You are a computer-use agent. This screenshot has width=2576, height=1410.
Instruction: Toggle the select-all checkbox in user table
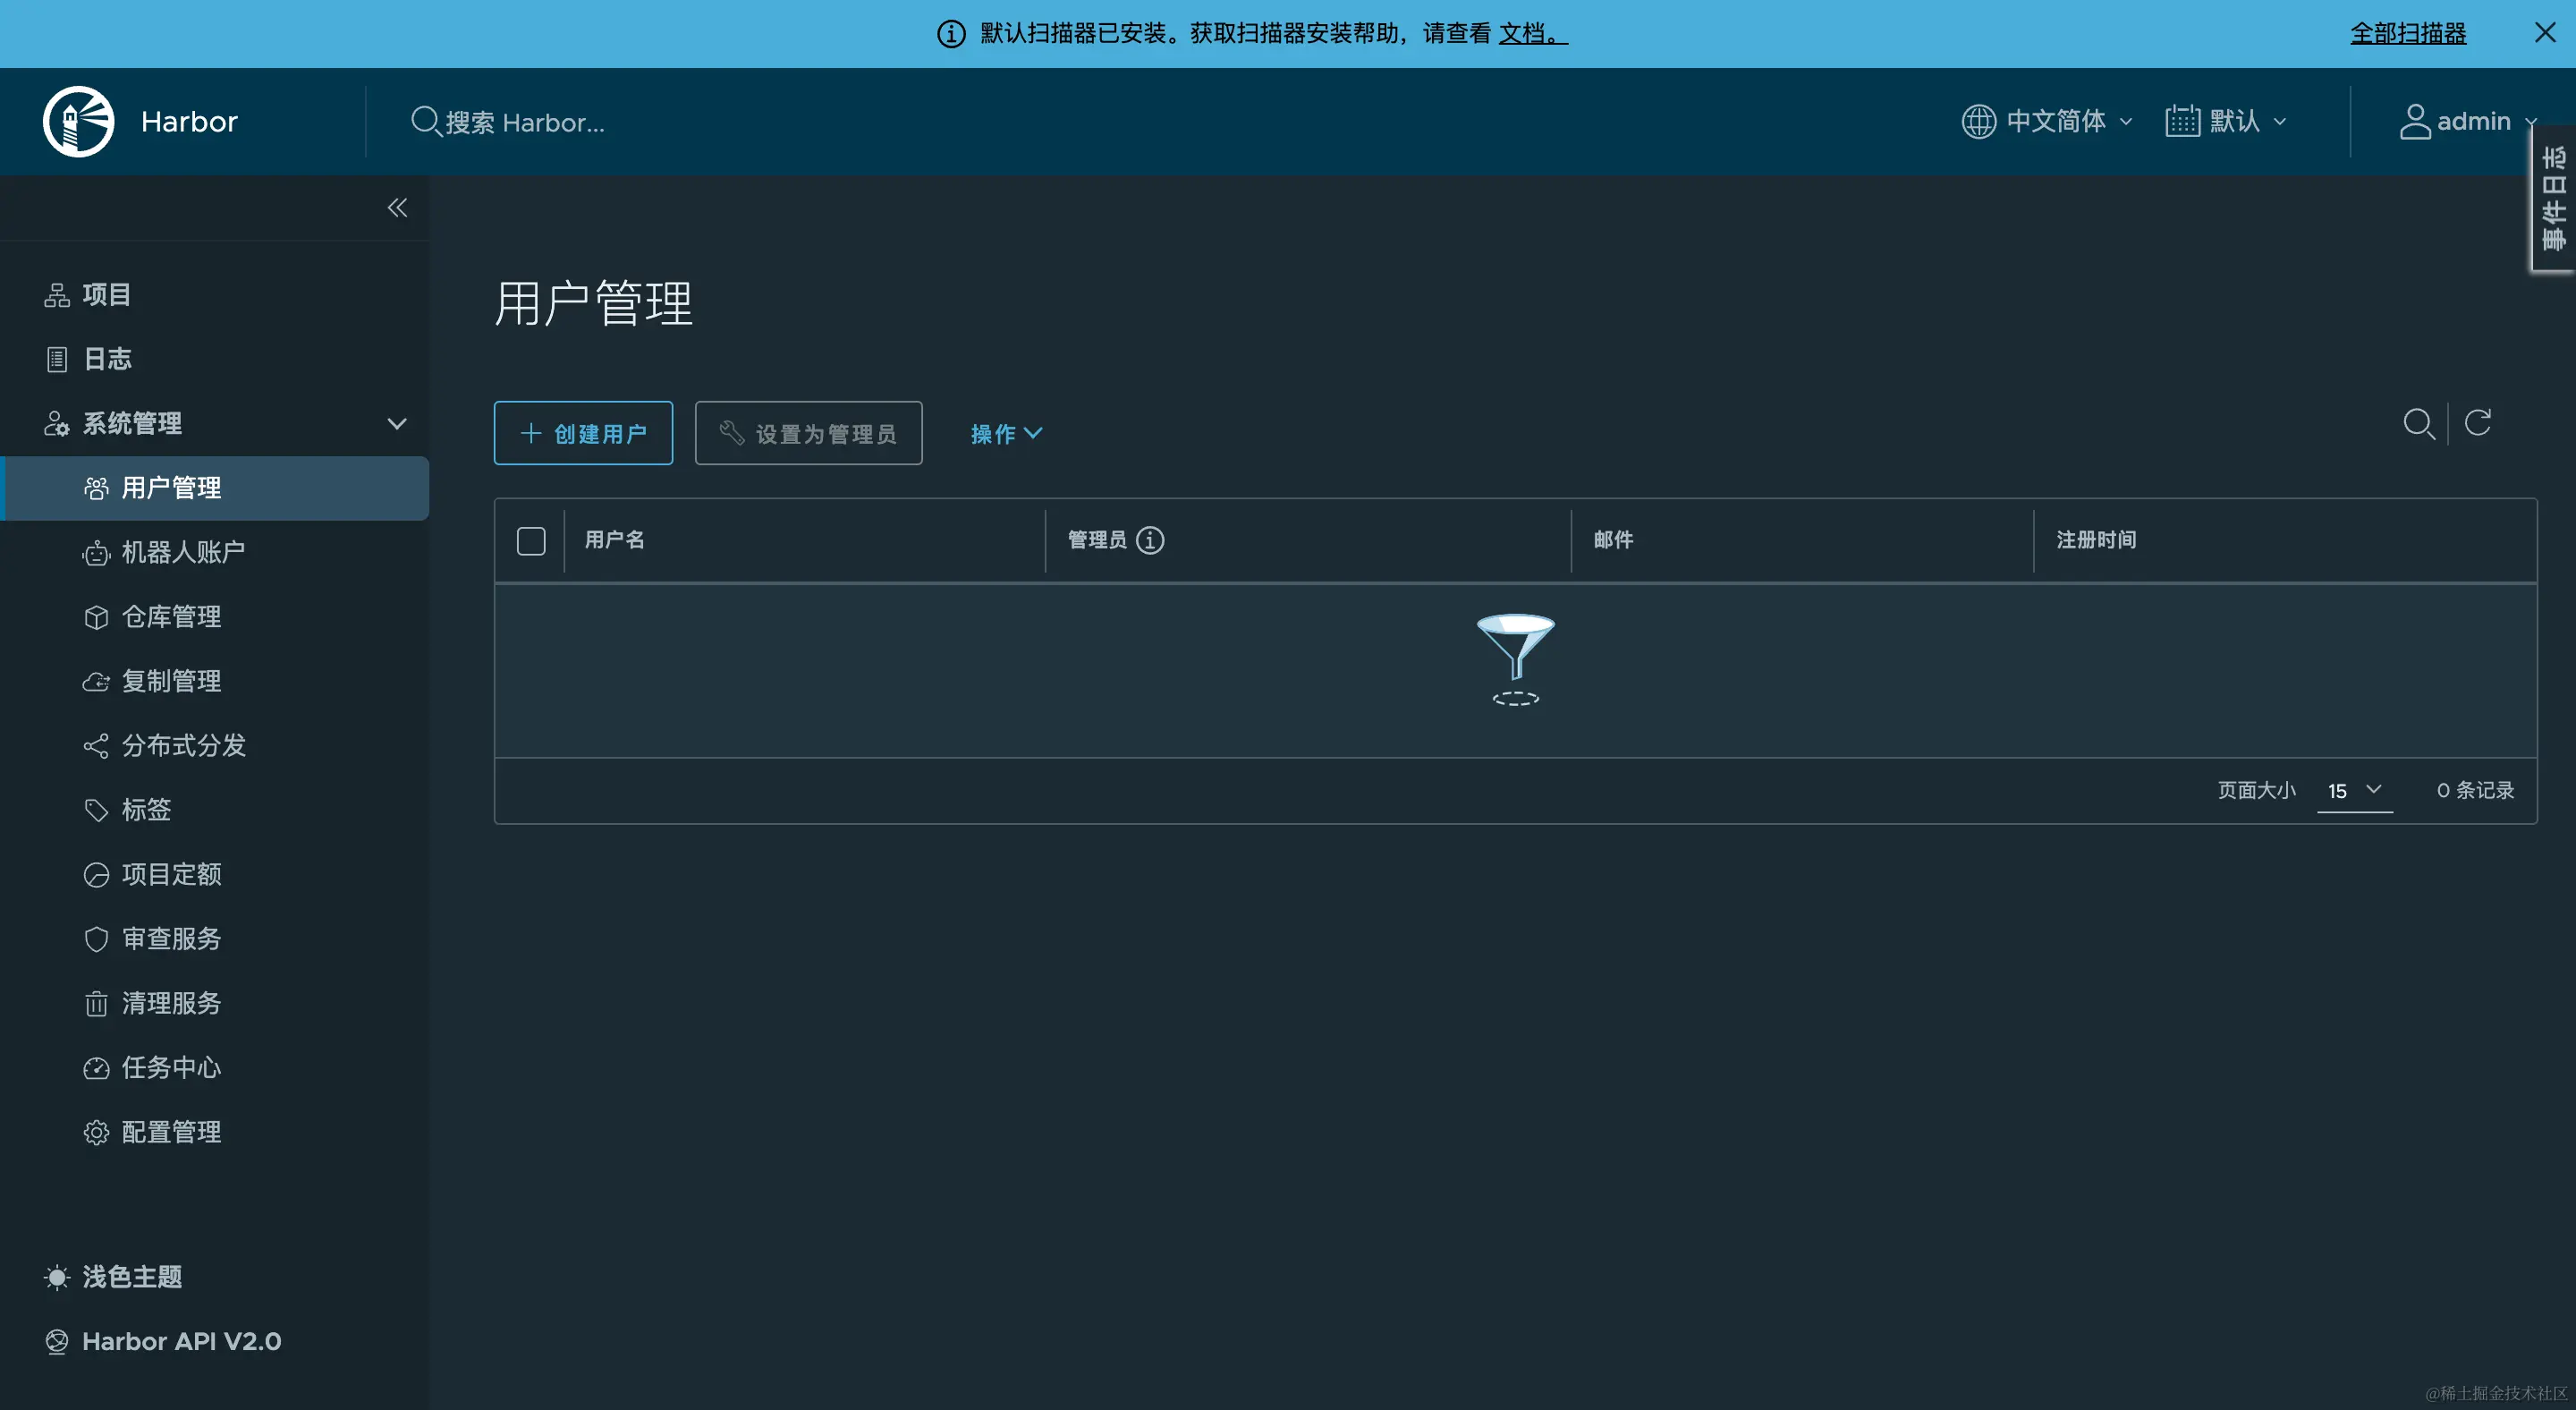click(x=531, y=540)
